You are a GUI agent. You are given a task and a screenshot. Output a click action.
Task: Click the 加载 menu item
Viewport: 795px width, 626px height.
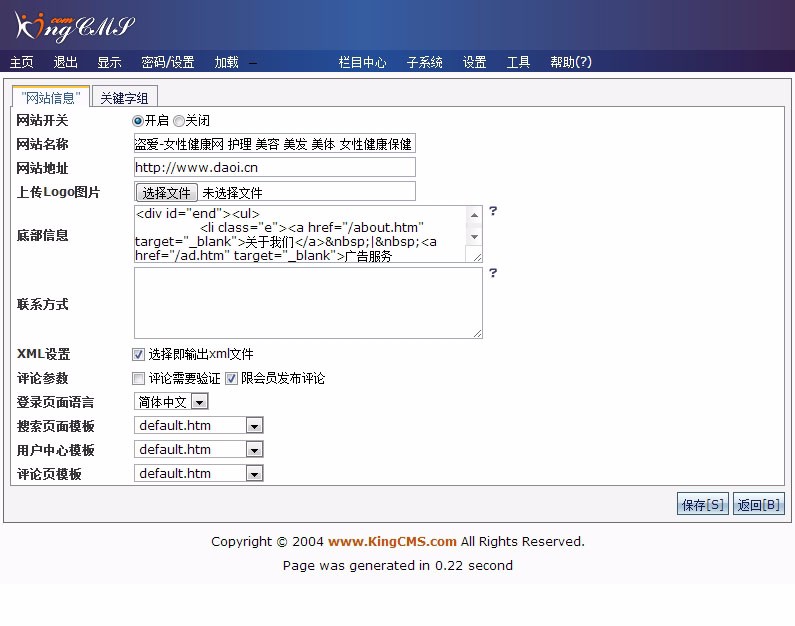(226, 62)
